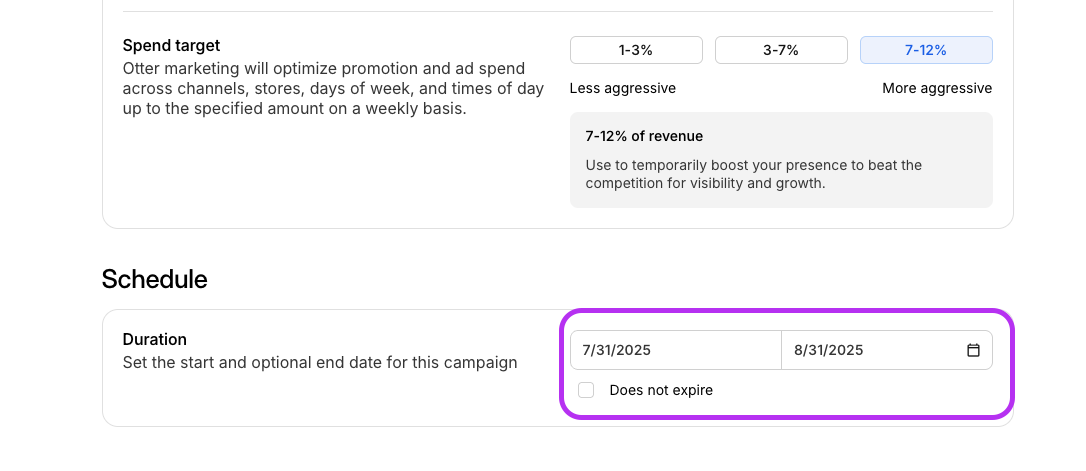Click the Duration setting title
This screenshot has height=471, width=1086.
click(x=154, y=340)
